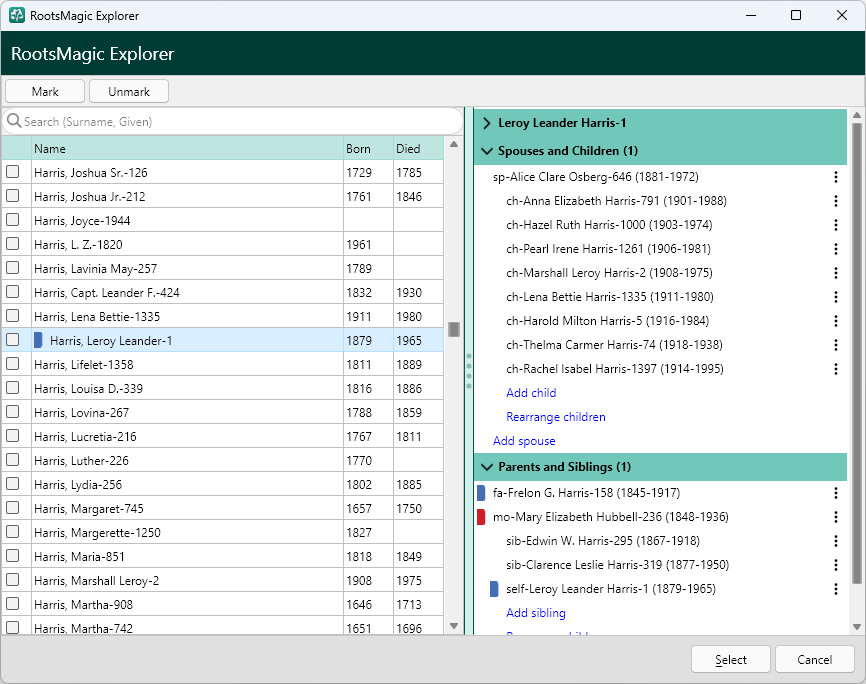Open options menu for child Lena Bettie Harris-1335
Image resolution: width=866 pixels, height=684 pixels.
click(x=836, y=297)
